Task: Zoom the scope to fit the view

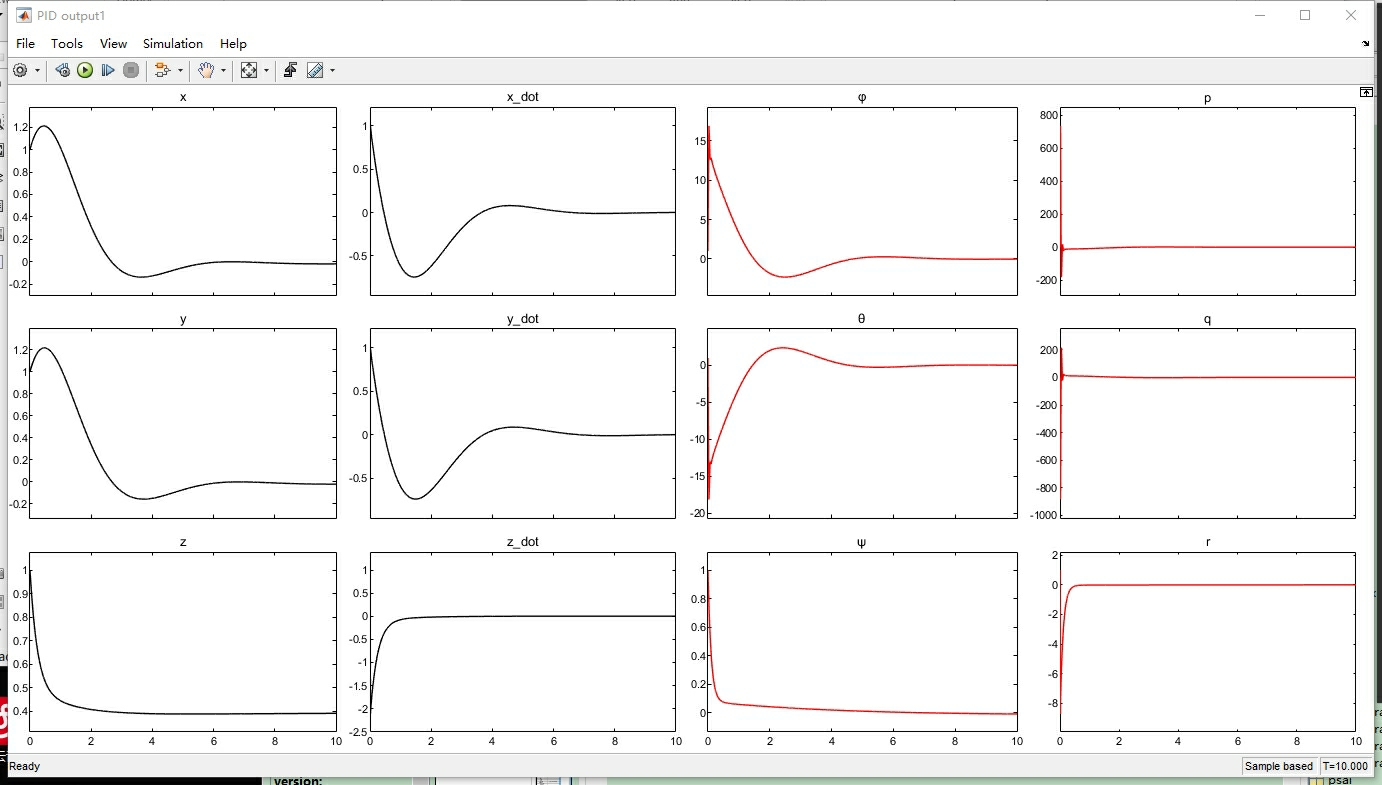Action: 248,70
